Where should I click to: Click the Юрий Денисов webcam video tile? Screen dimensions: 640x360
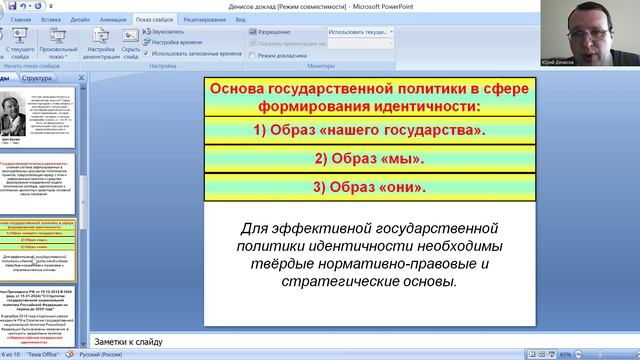click(590, 33)
